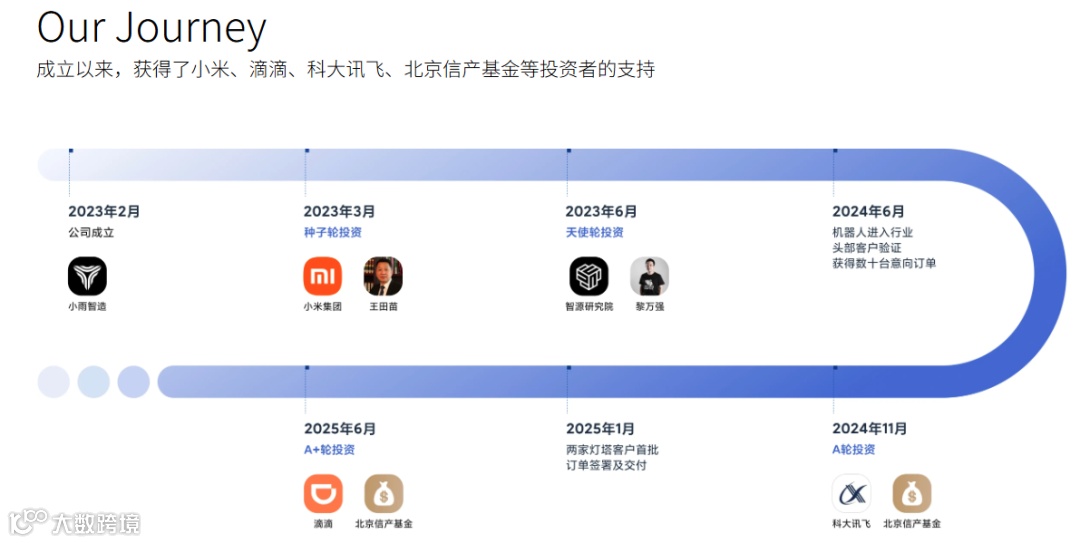The width and height of the screenshot is (1080, 543).
Task: Click the timeline marker above 2023年3月
Action: 307,150
